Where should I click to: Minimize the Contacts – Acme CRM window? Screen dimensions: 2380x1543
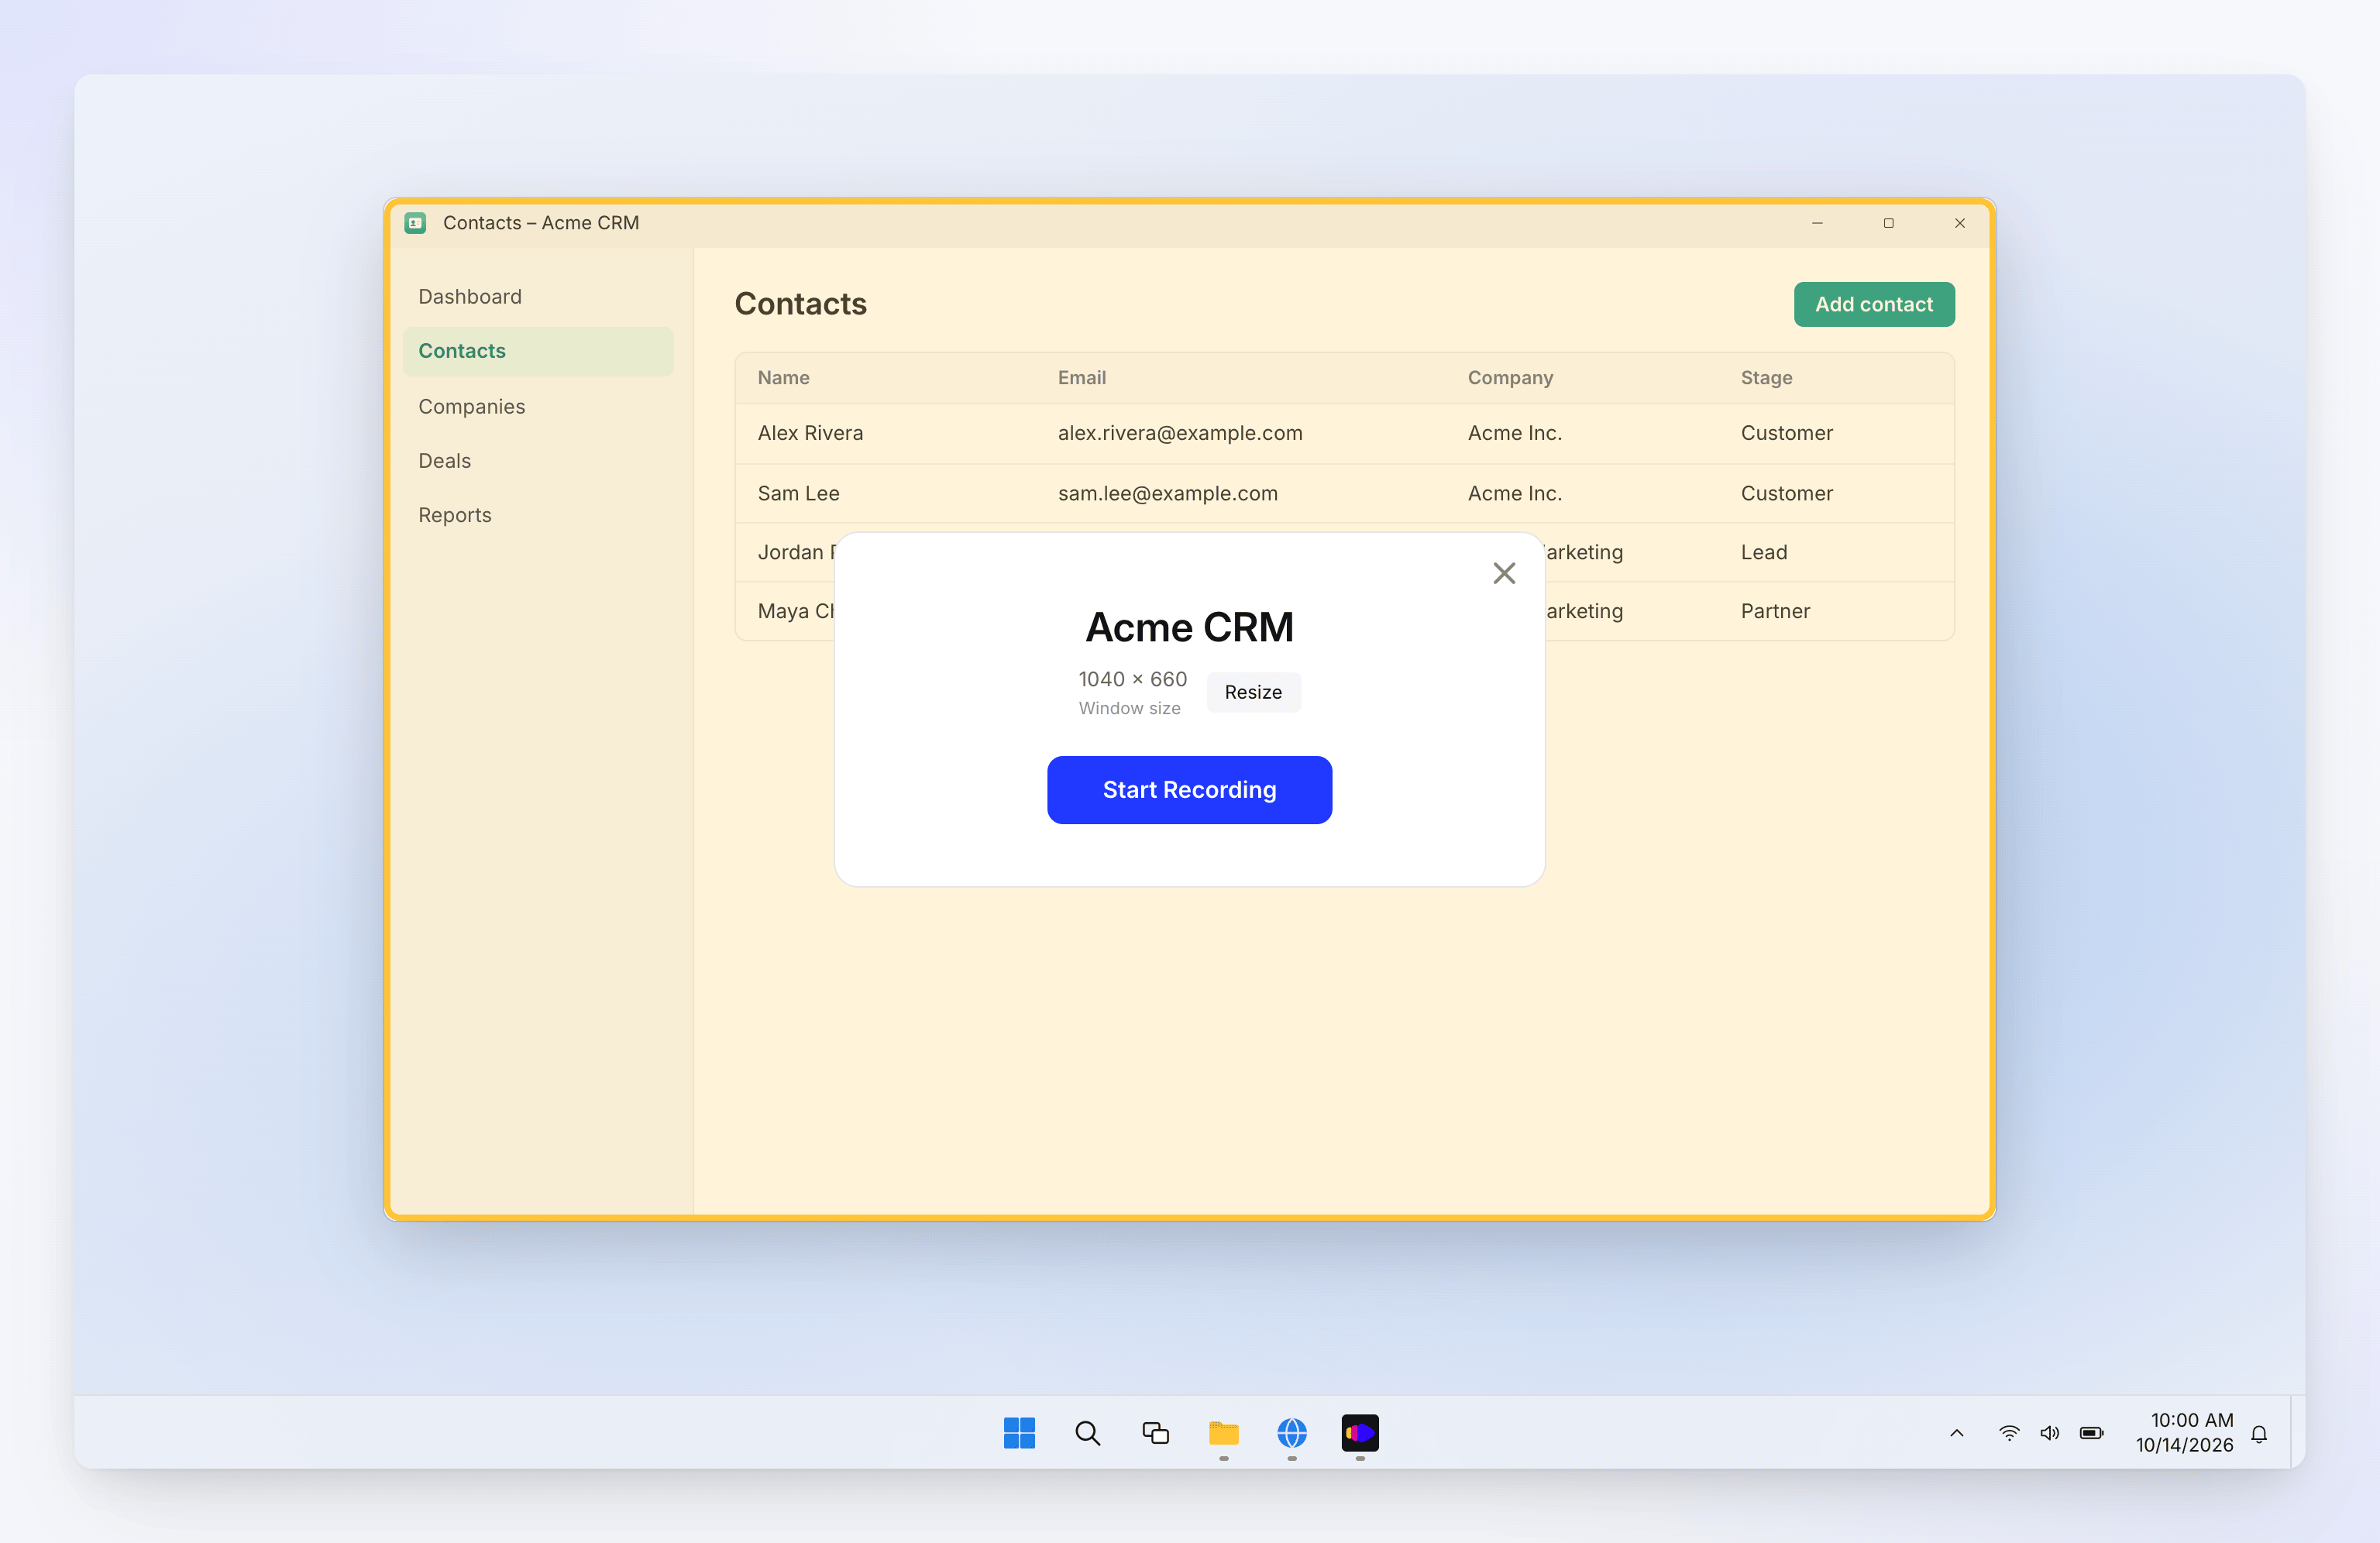tap(1817, 223)
